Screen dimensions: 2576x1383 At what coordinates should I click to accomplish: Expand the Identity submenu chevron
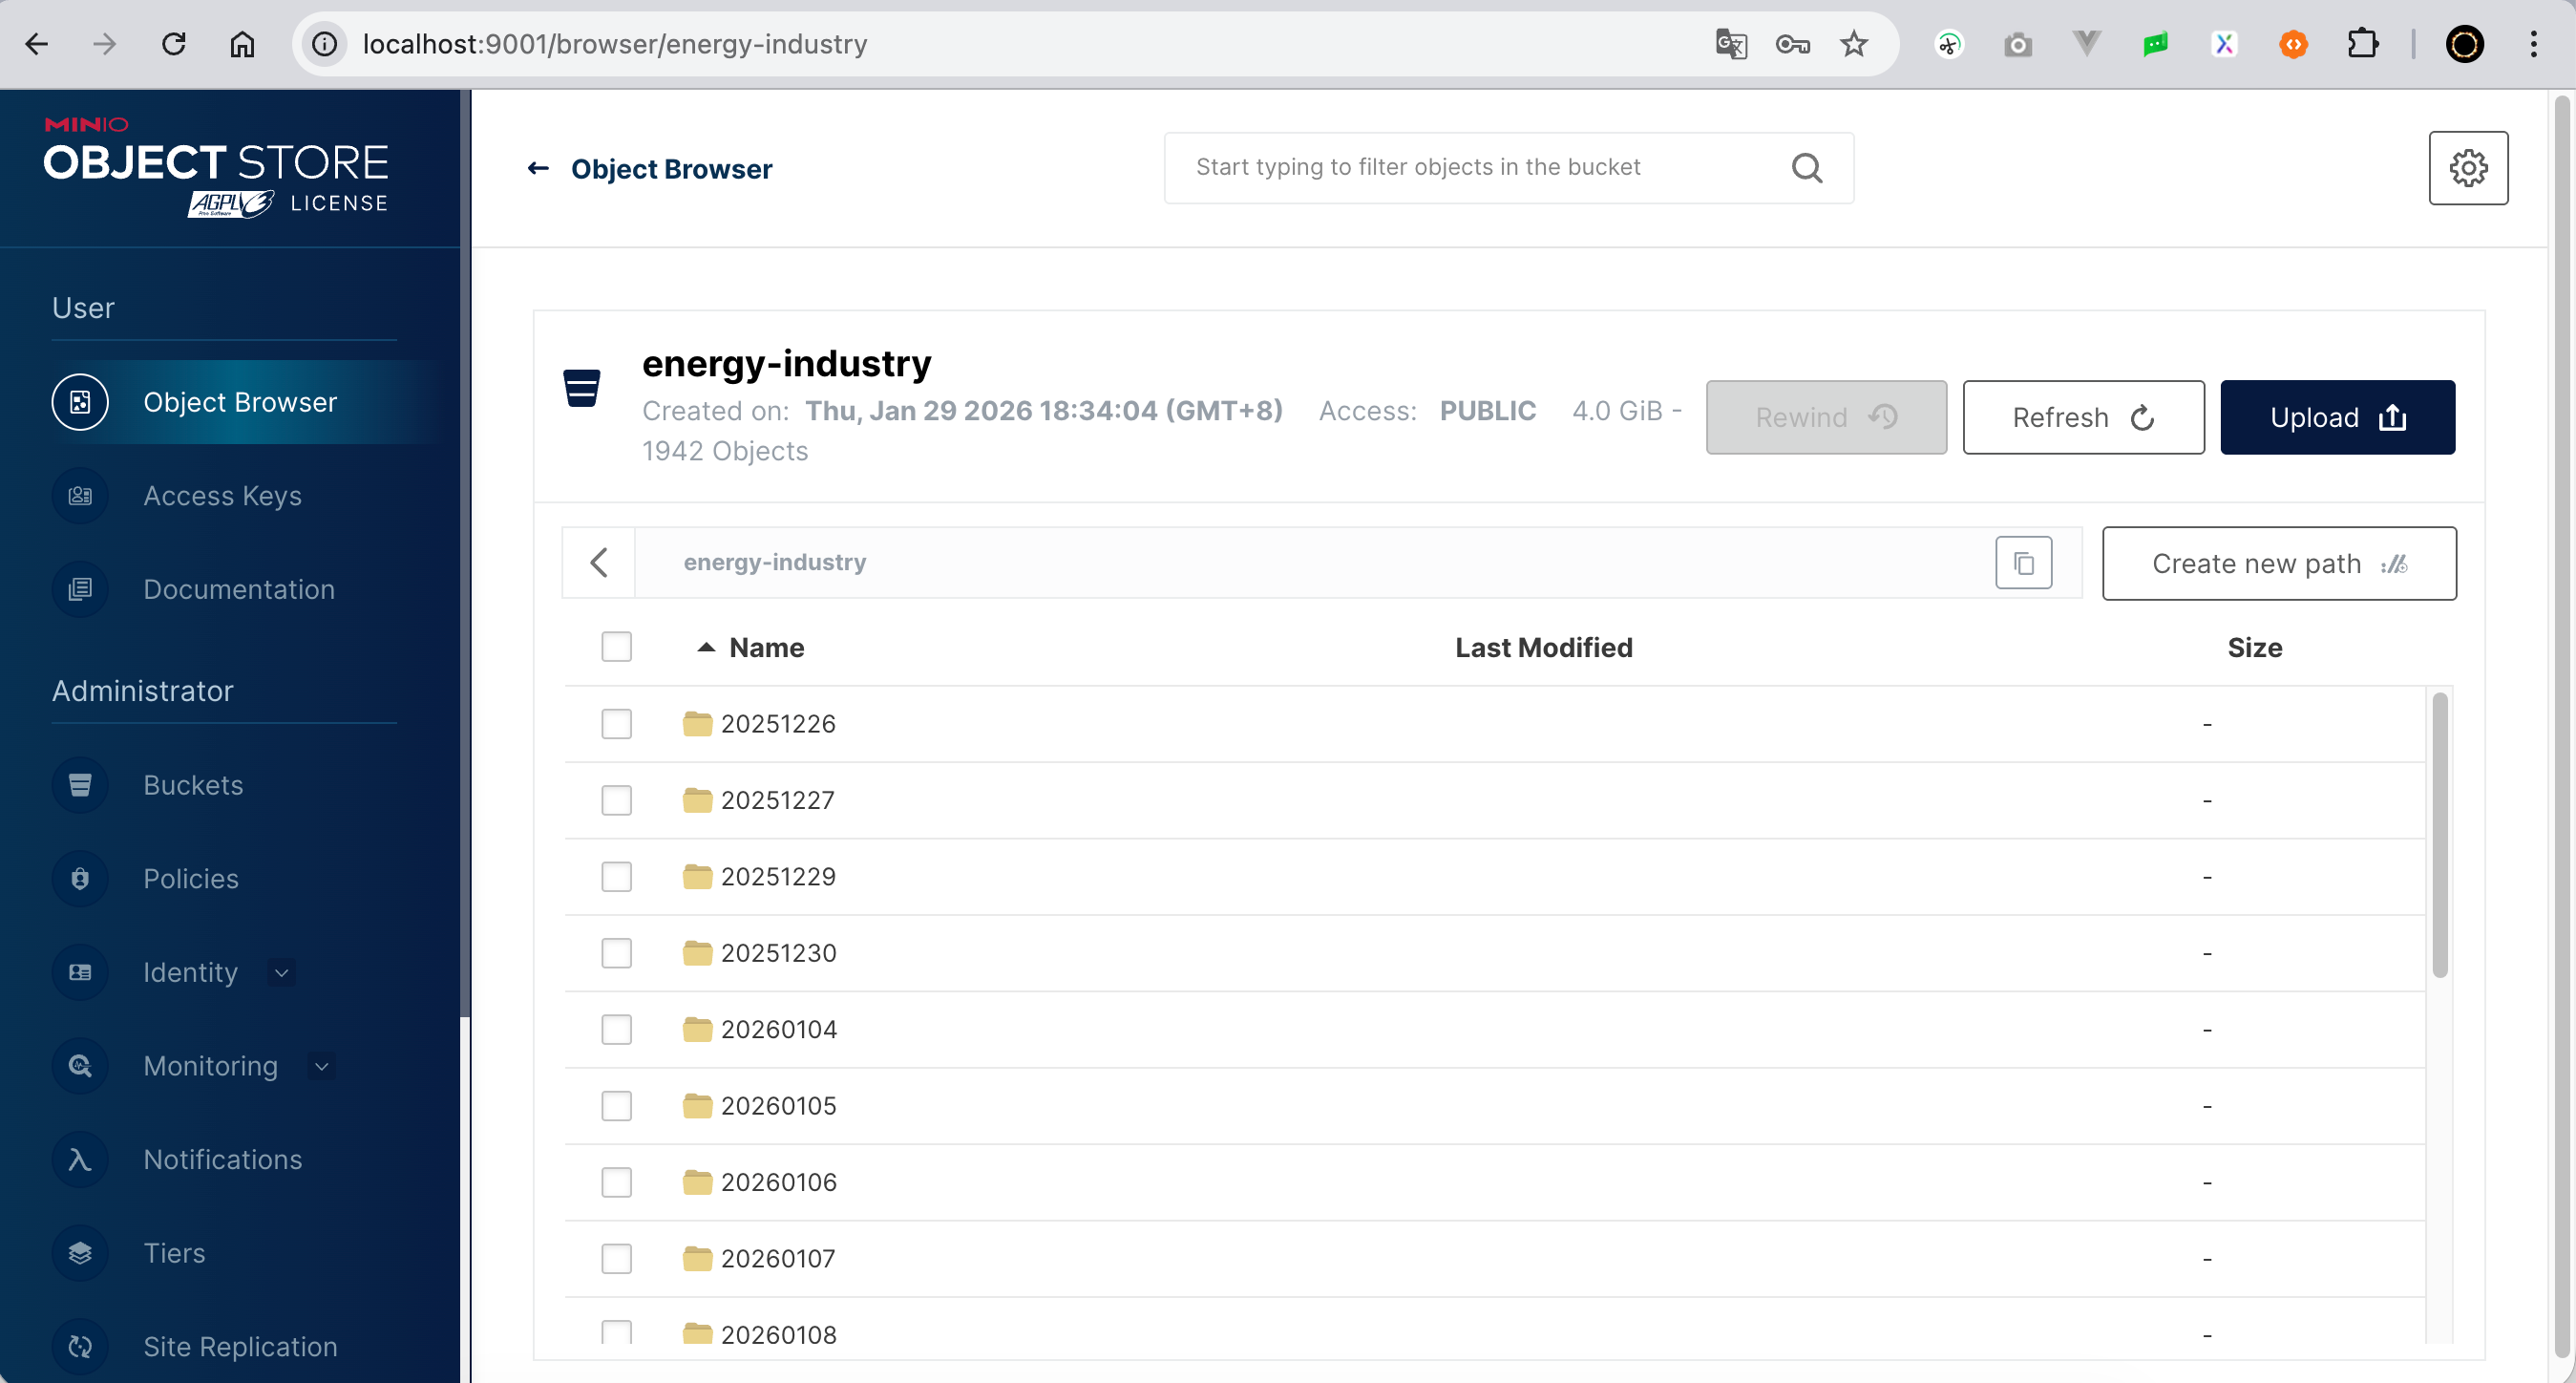282,972
